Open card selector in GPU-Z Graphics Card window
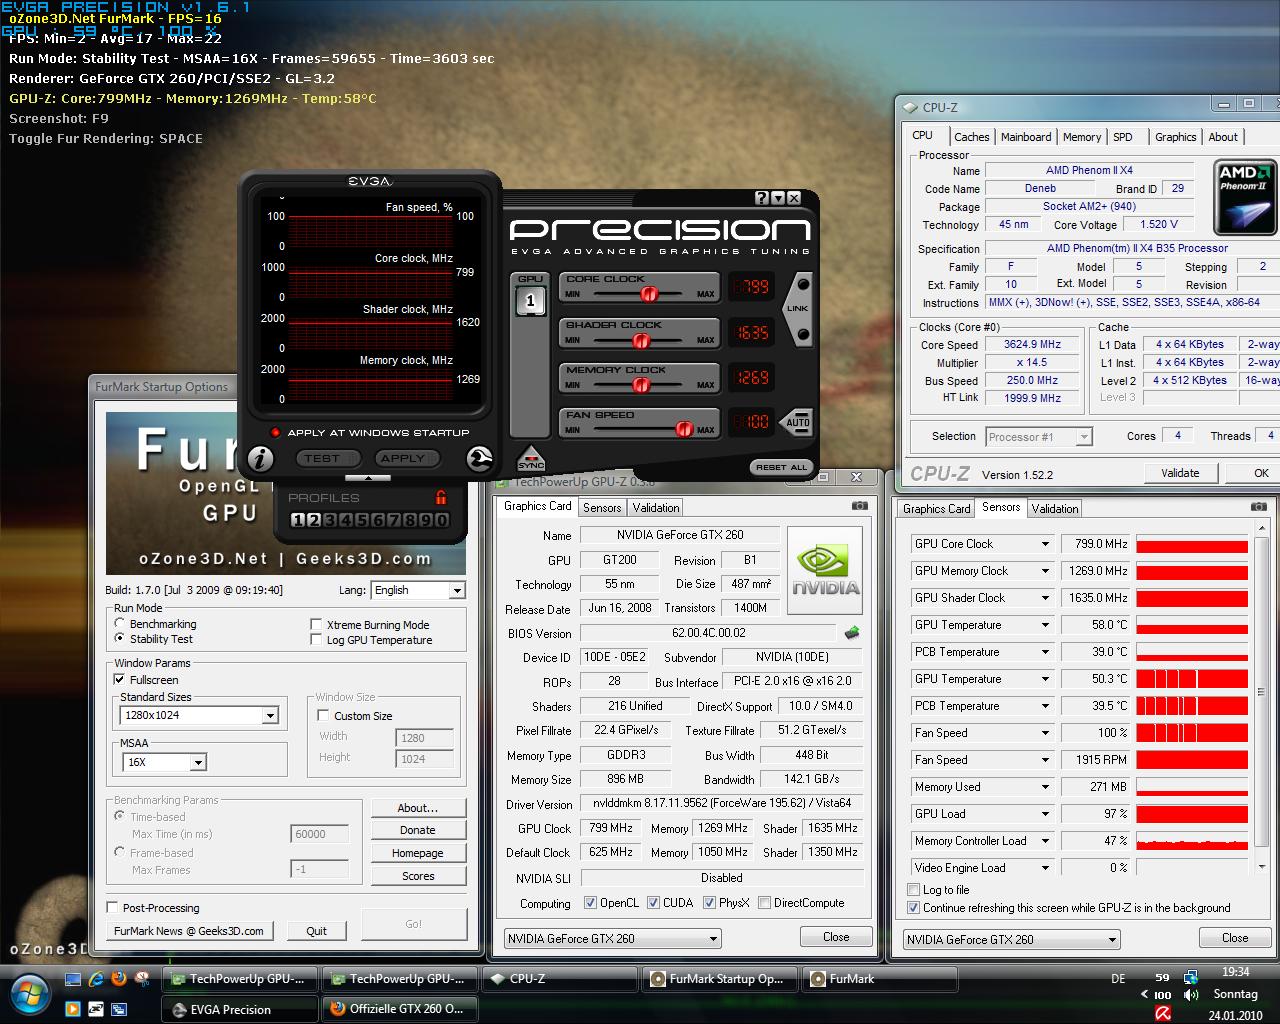This screenshot has width=1280, height=1024. click(x=612, y=939)
